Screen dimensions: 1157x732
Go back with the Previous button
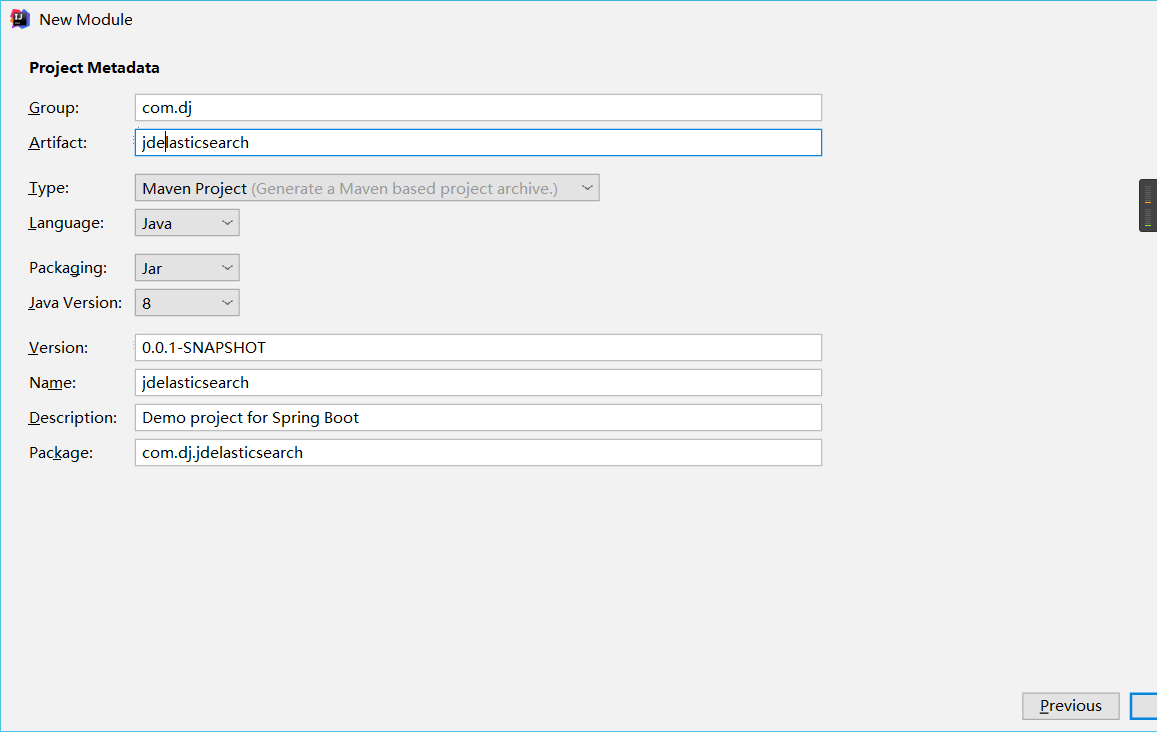1071,706
